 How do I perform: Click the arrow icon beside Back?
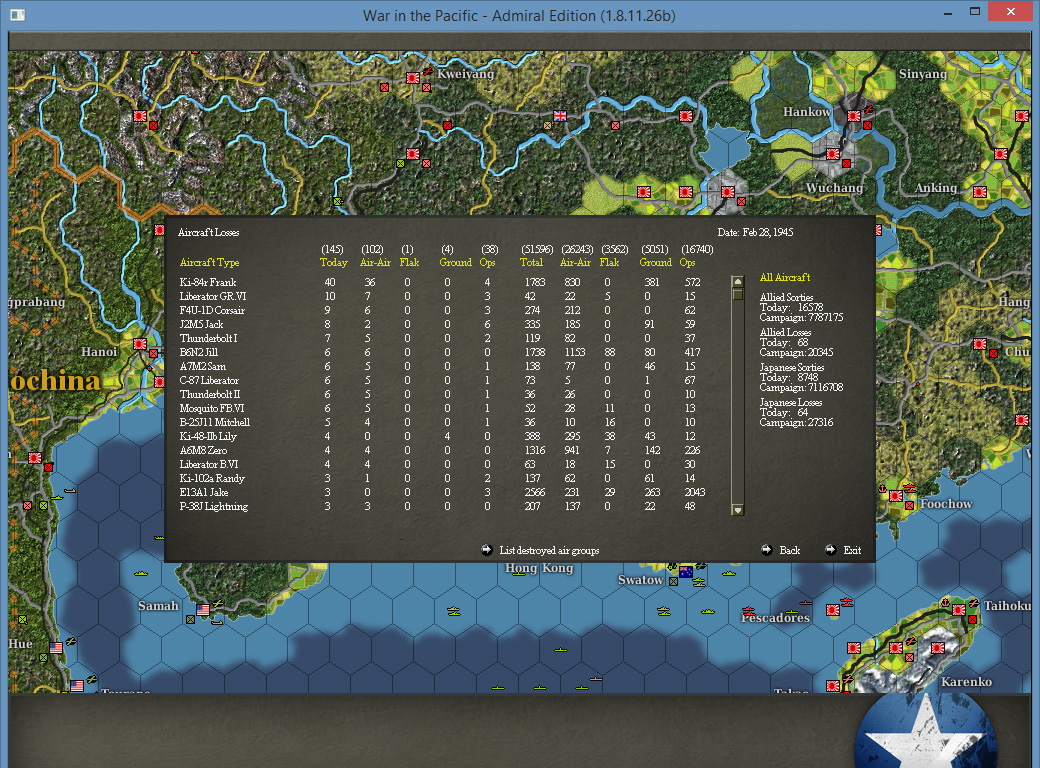click(x=767, y=550)
